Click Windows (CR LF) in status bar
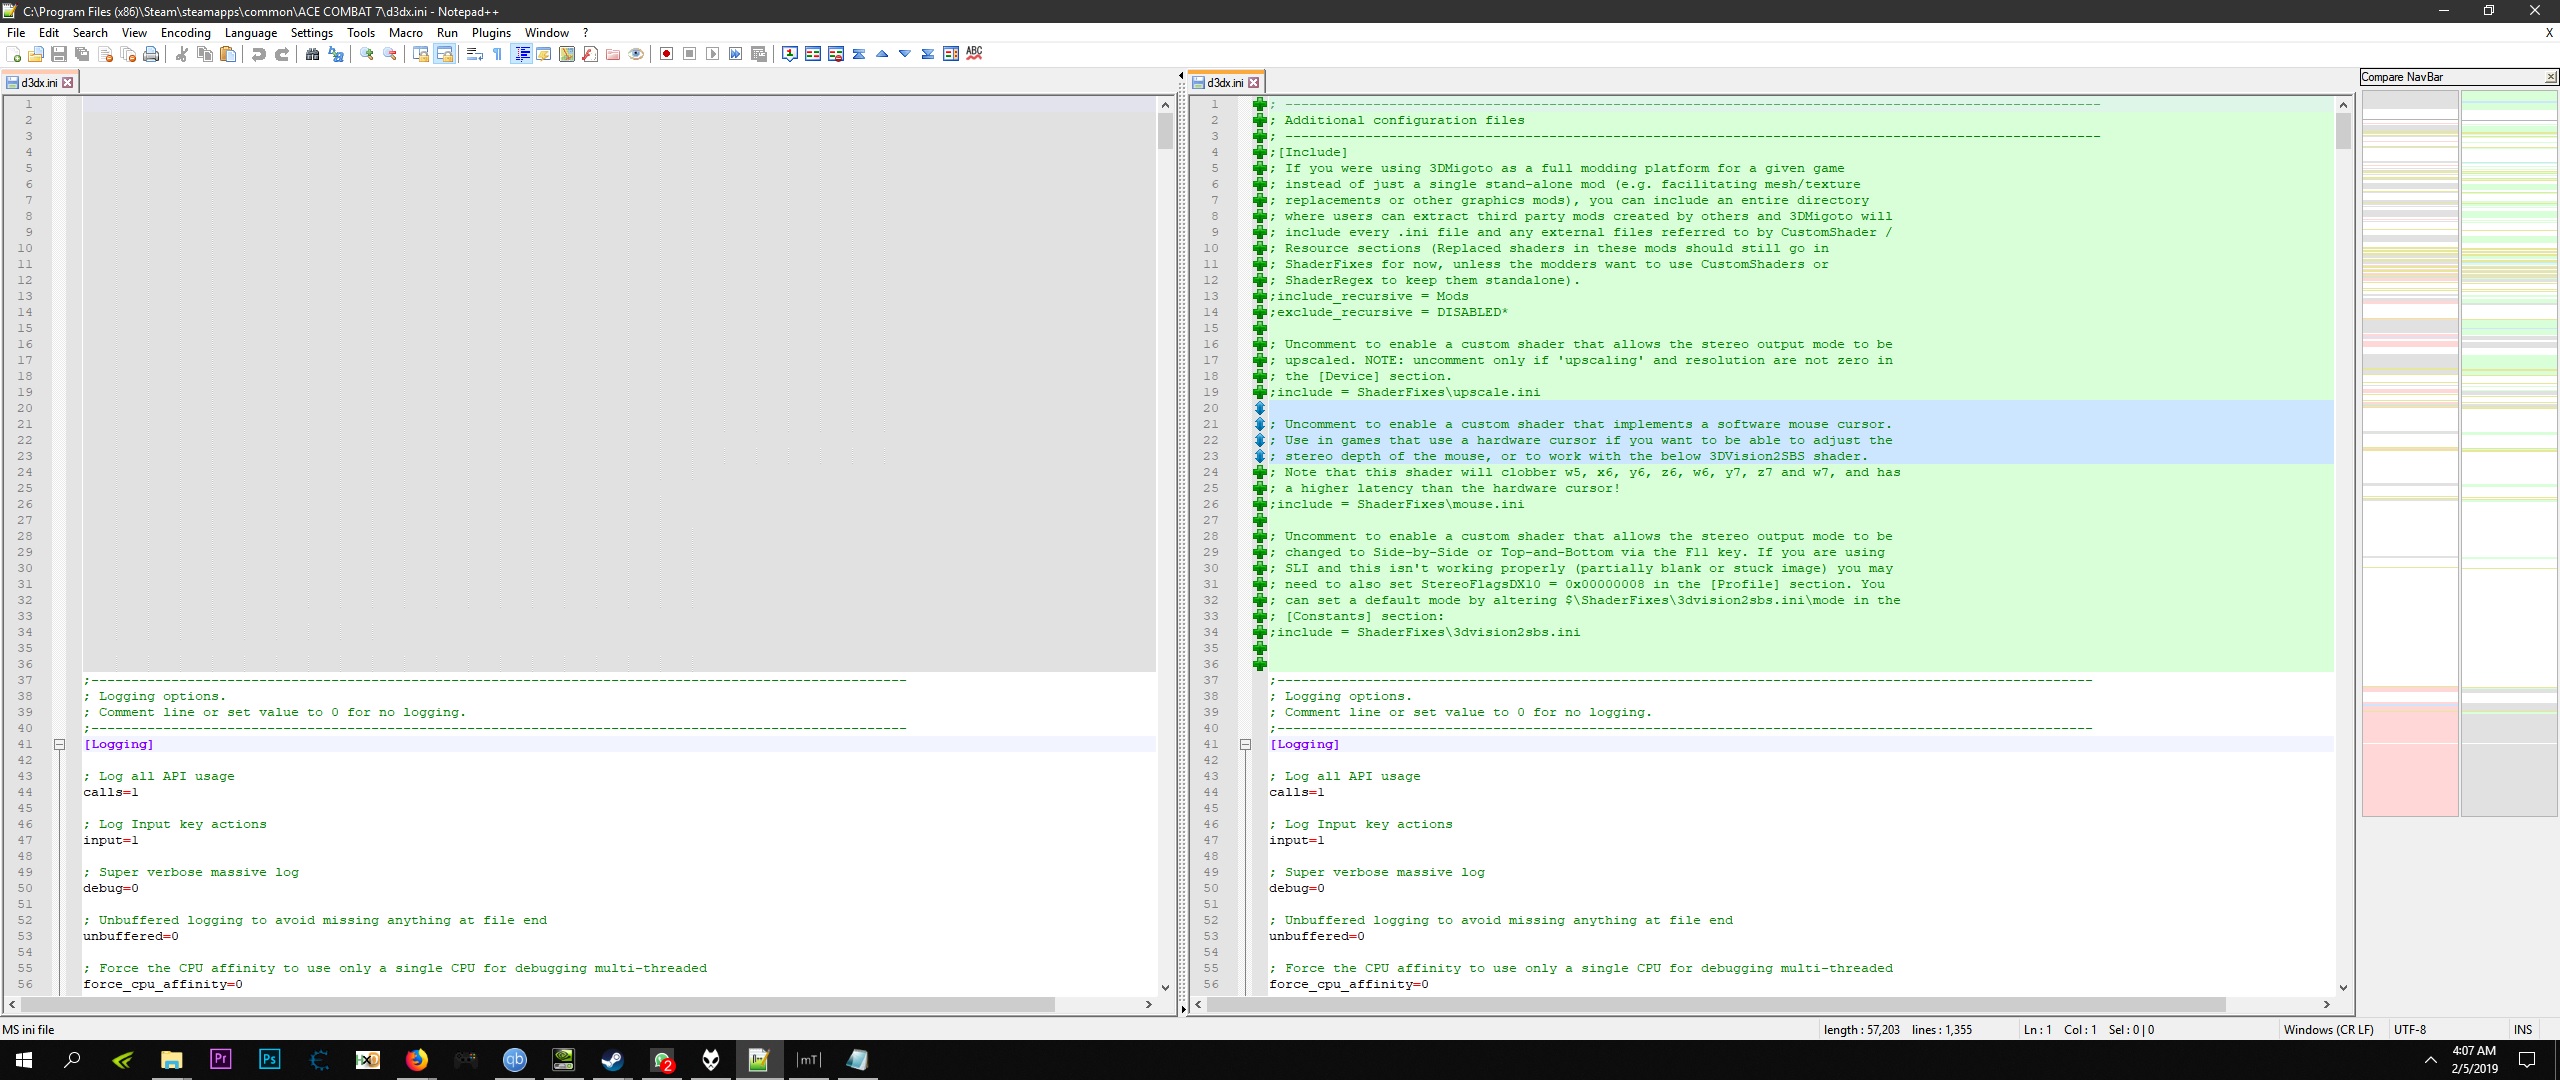This screenshot has width=2560, height=1080. (x=2328, y=1029)
